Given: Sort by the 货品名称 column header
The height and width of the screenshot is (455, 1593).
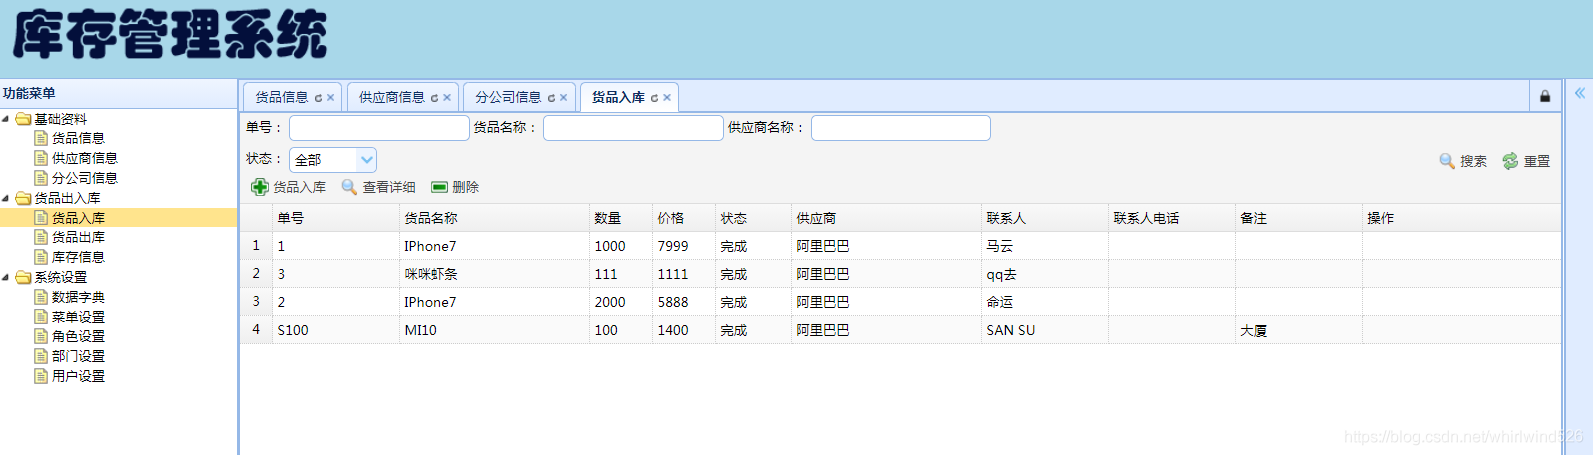Looking at the screenshot, I should pyautogui.click(x=494, y=218).
